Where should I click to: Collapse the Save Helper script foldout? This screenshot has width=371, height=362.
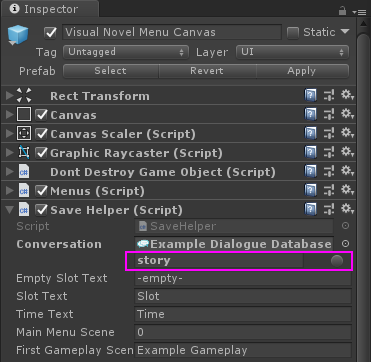click(x=9, y=210)
